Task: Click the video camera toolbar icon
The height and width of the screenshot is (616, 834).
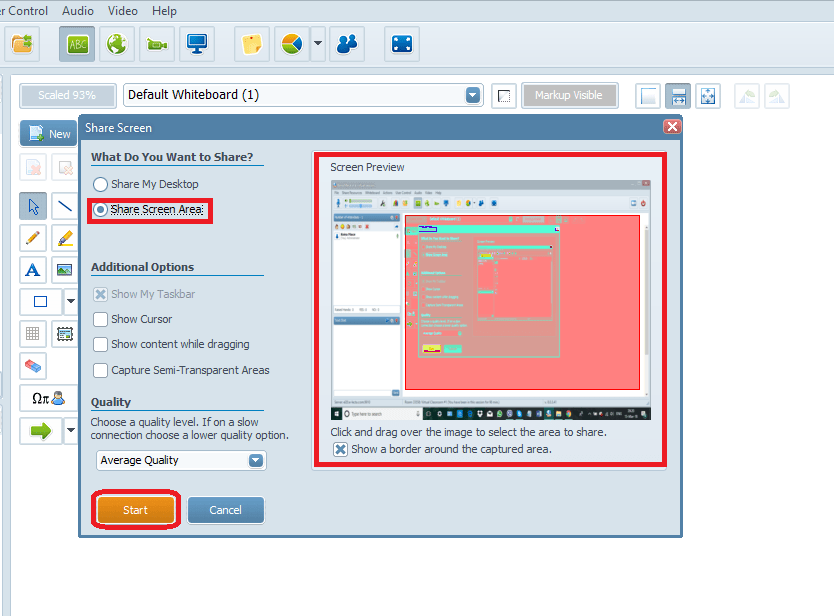Action: click(157, 44)
